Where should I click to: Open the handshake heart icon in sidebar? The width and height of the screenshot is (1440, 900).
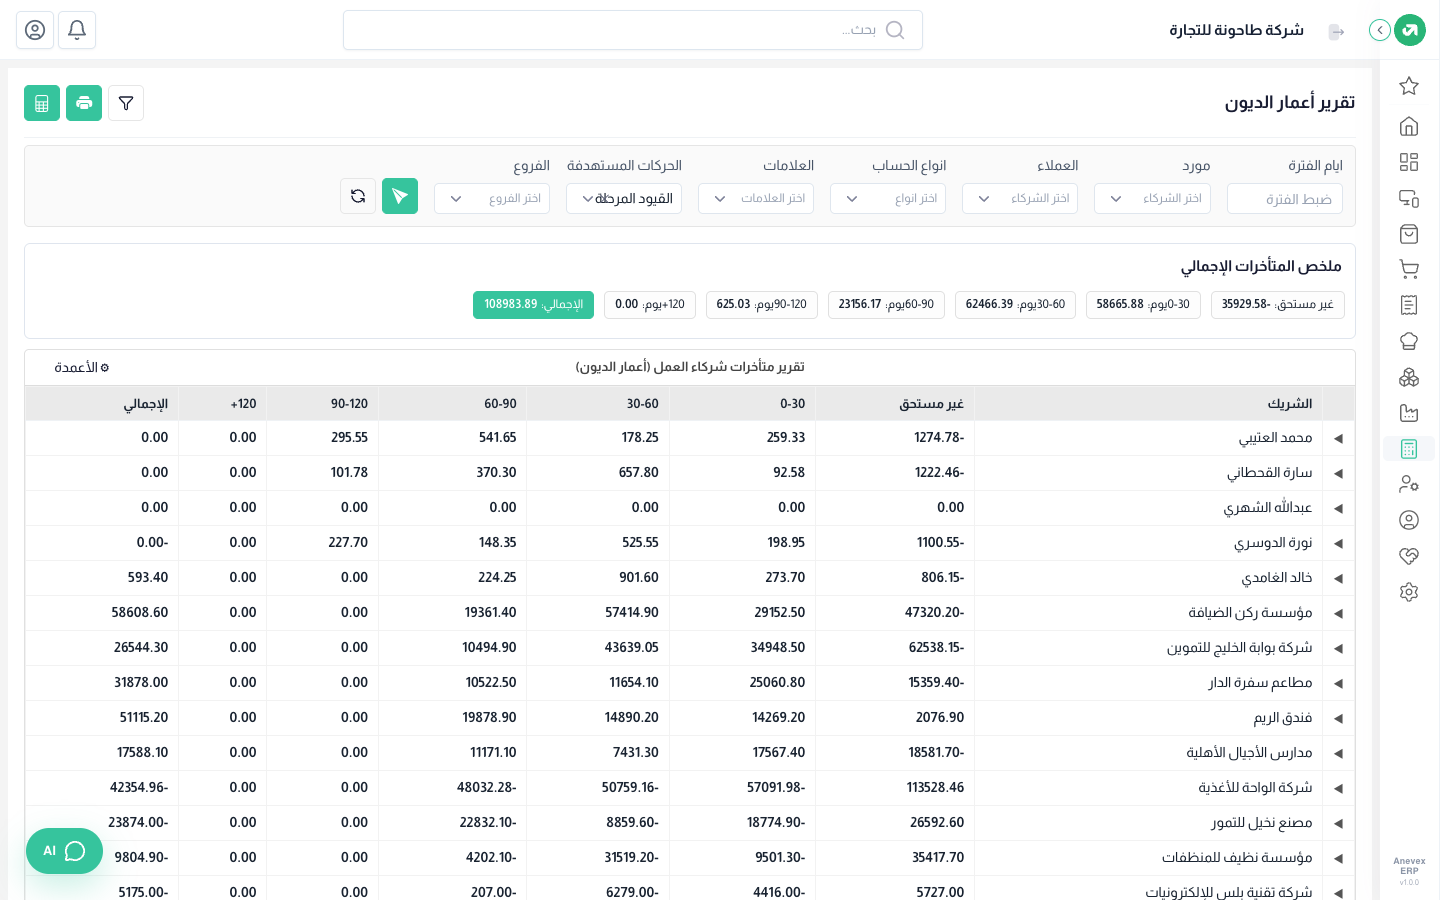pyautogui.click(x=1409, y=556)
